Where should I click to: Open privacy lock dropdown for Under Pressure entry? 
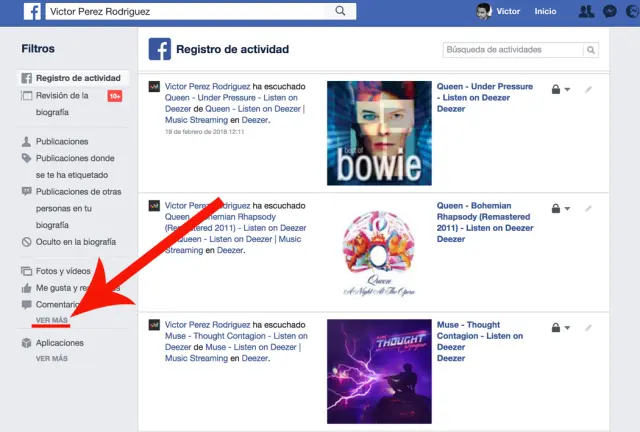(561, 90)
